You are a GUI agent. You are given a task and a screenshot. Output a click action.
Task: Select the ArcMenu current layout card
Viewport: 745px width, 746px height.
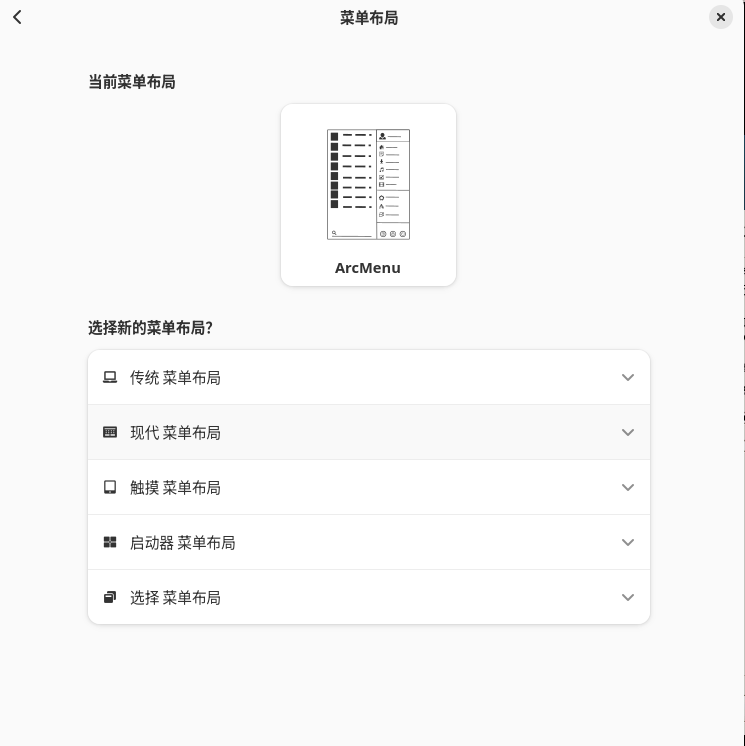coord(368,195)
